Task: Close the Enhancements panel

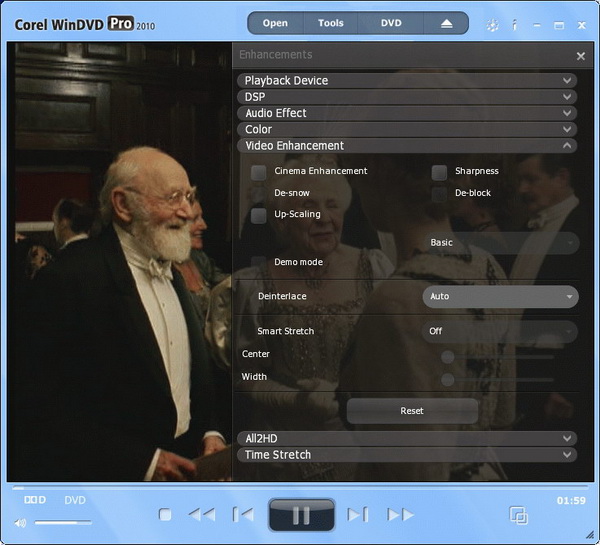Action: (580, 56)
